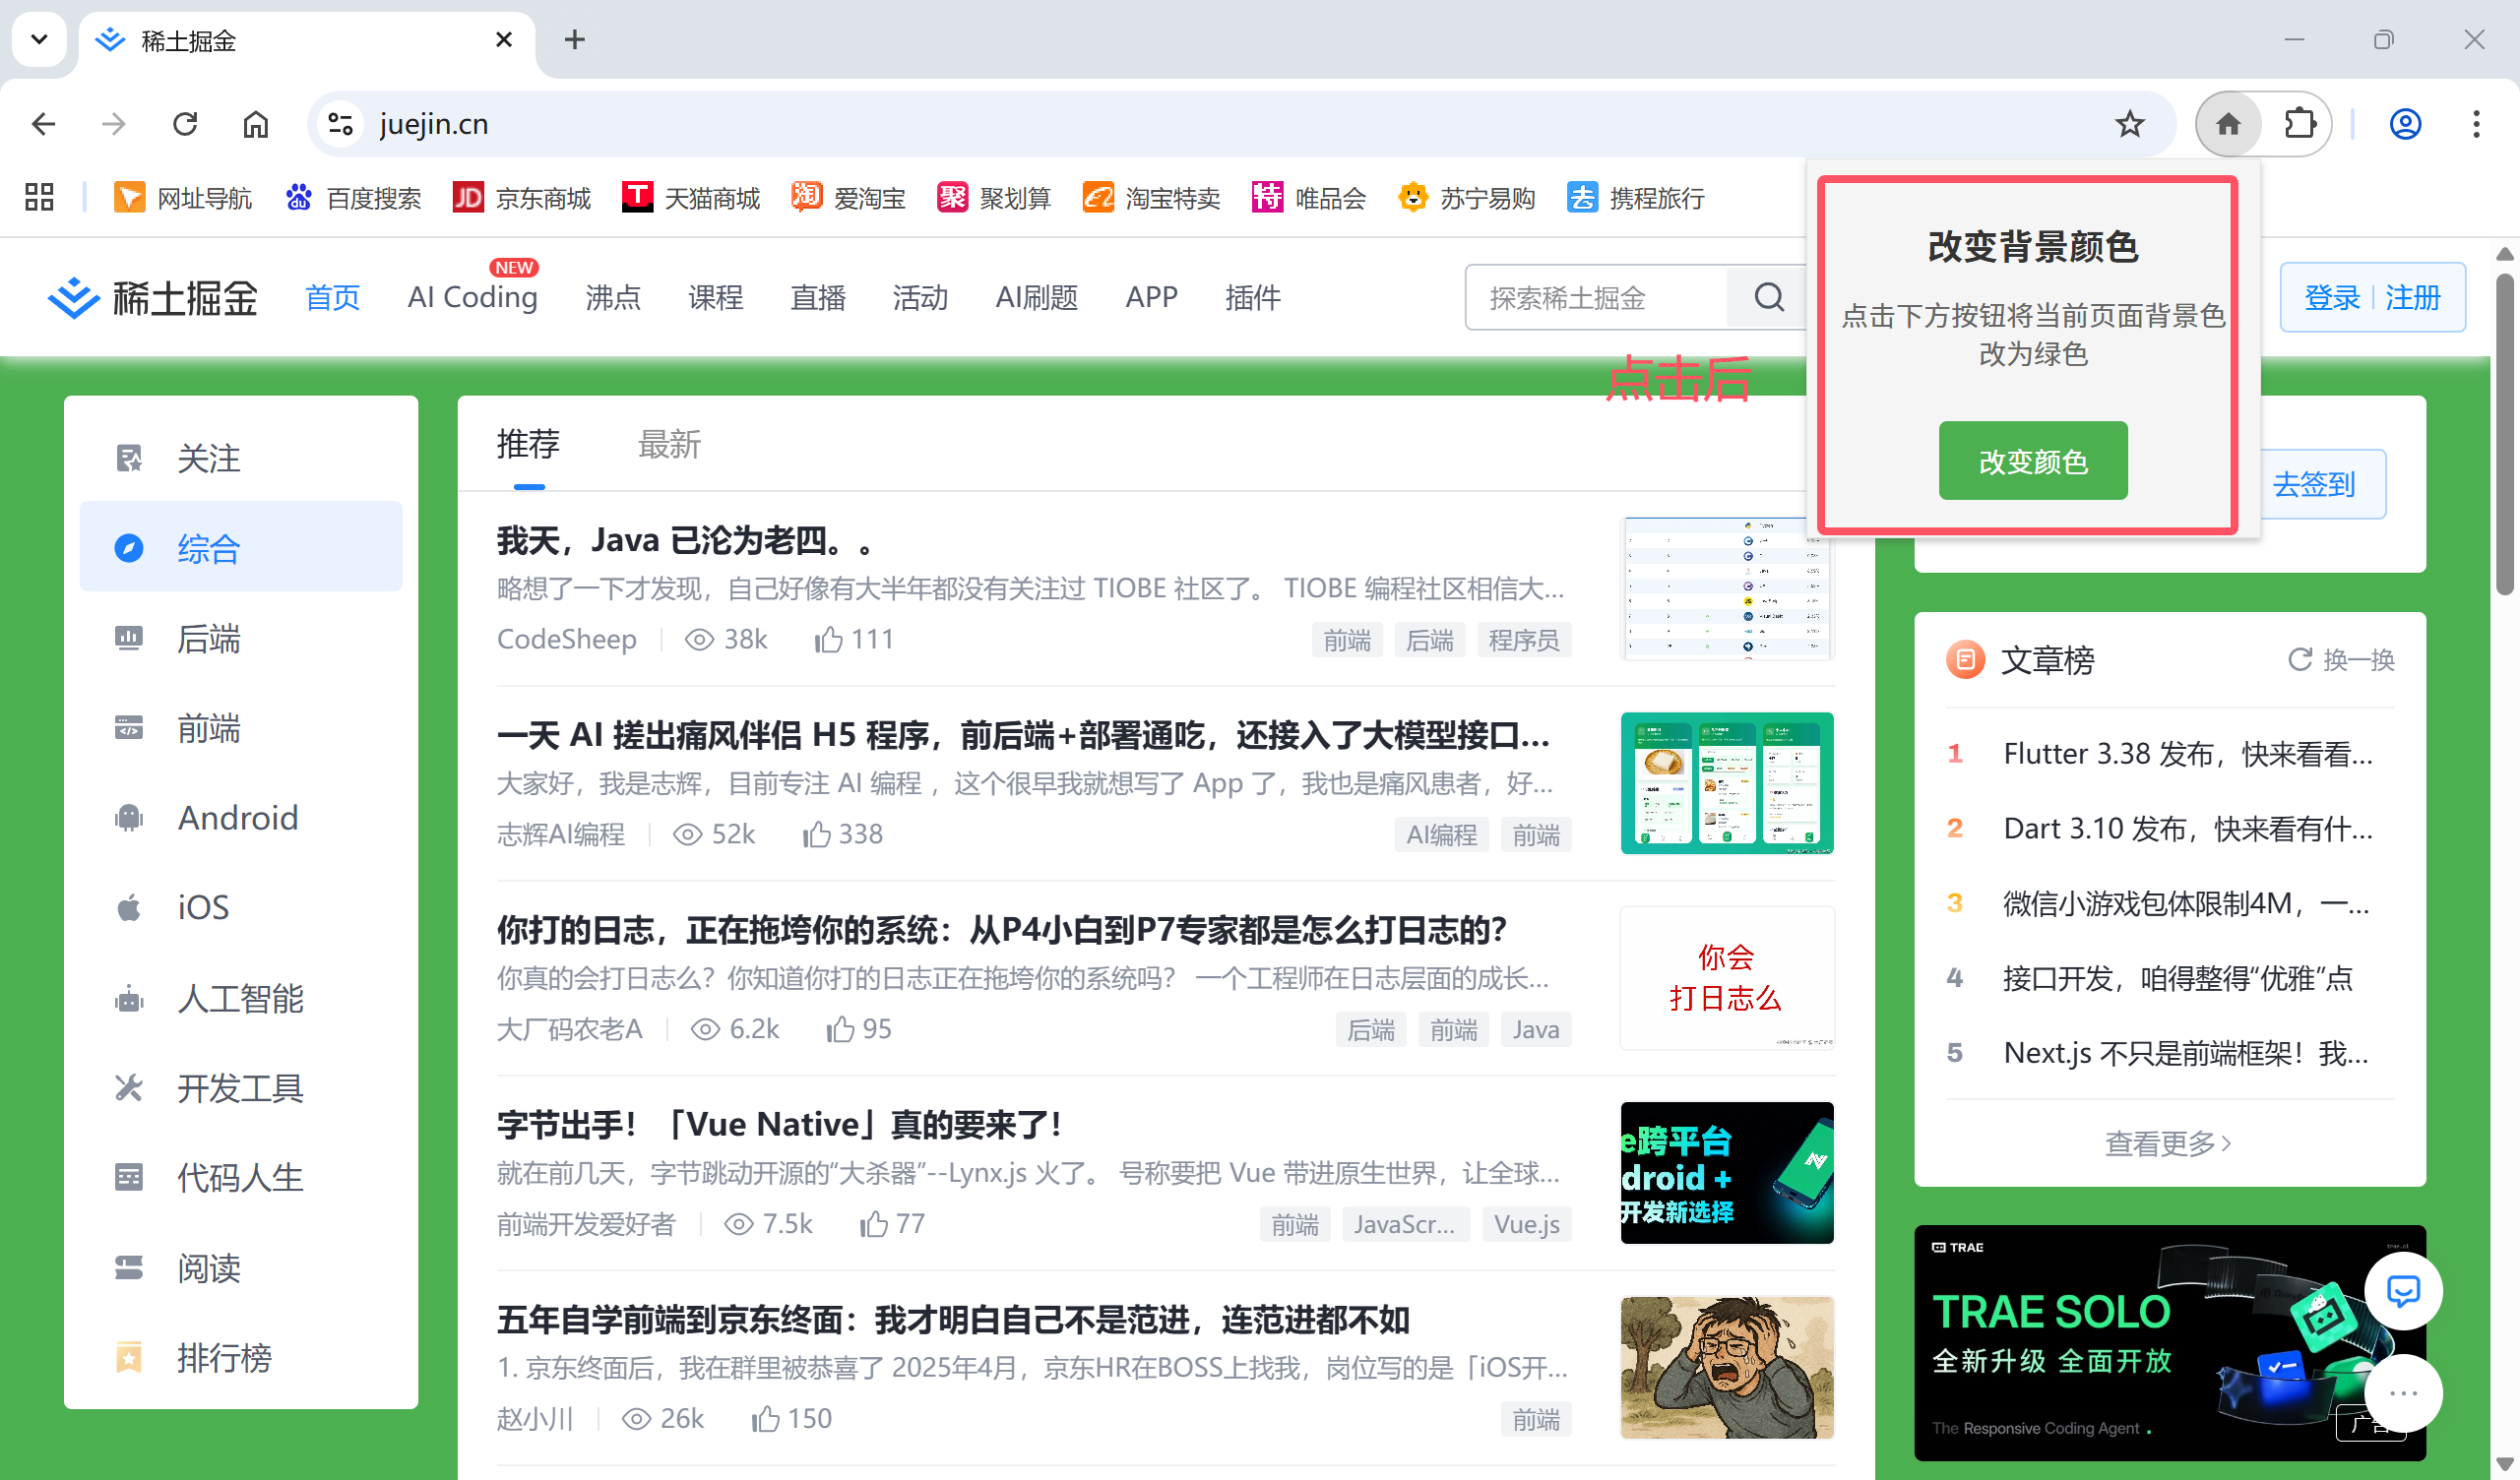Click the search magnifier icon

click(x=1768, y=297)
